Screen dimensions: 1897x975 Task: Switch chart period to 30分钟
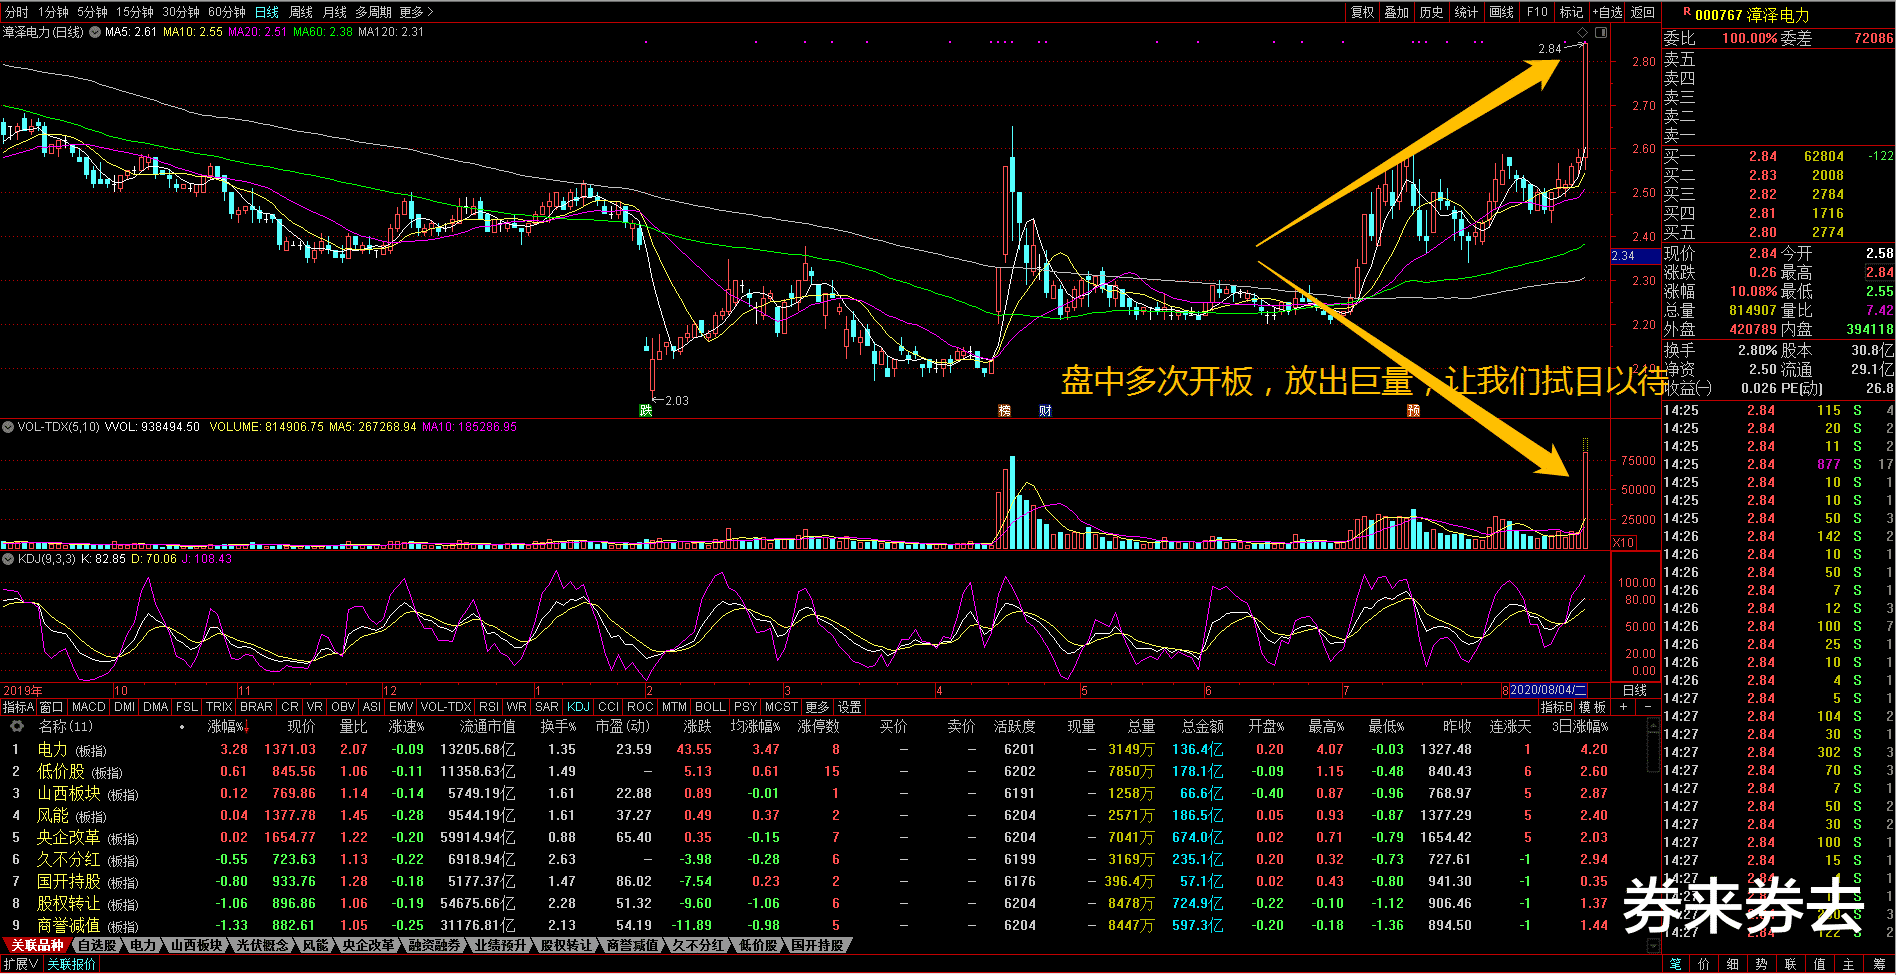(x=181, y=12)
